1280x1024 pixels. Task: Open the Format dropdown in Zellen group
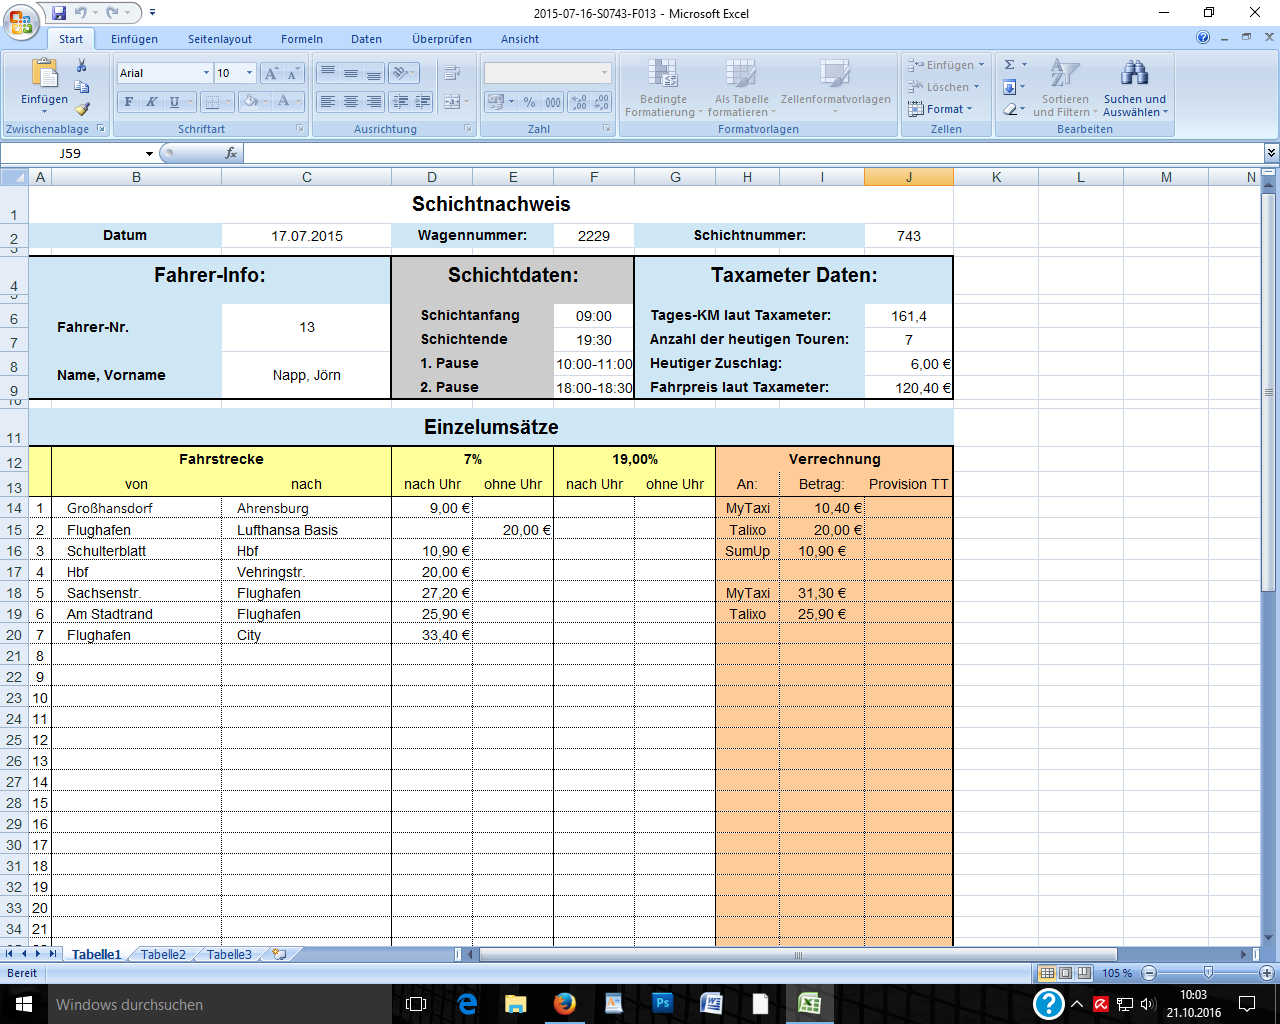940,109
